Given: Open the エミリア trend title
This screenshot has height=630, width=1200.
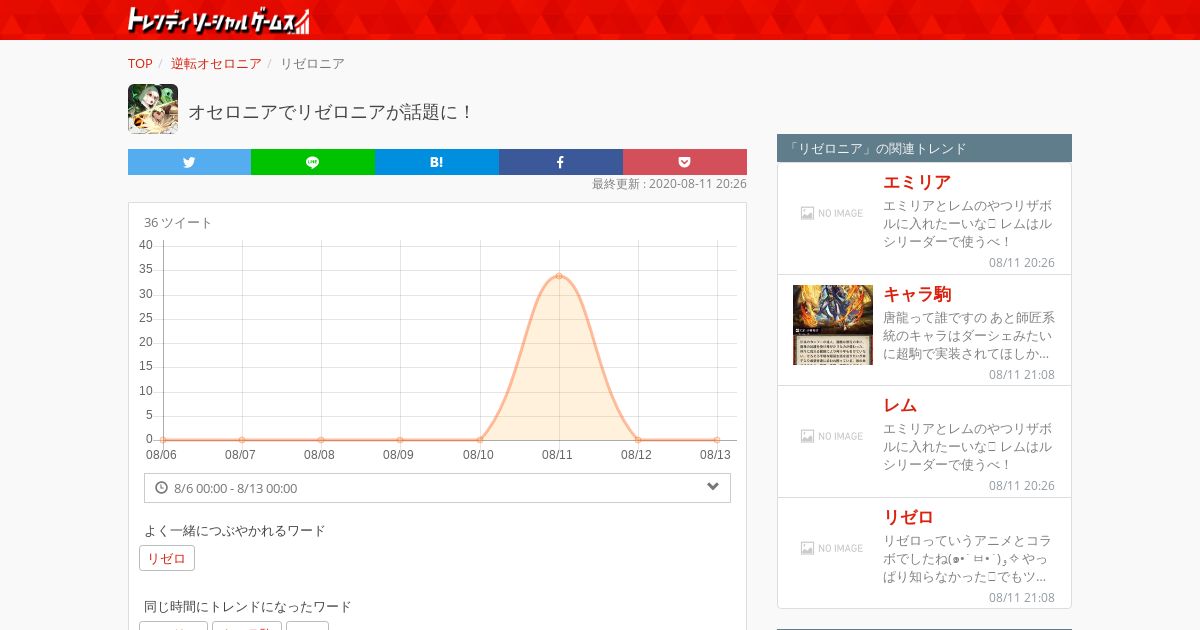Looking at the screenshot, I should pos(917,182).
